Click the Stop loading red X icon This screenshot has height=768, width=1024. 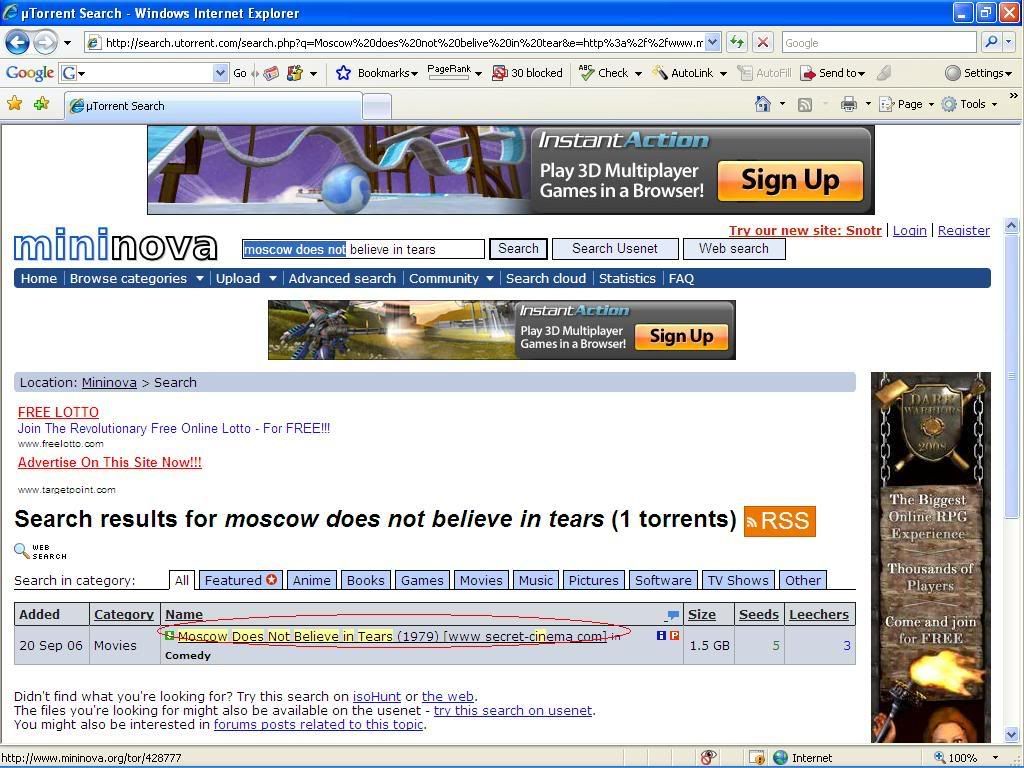[762, 42]
